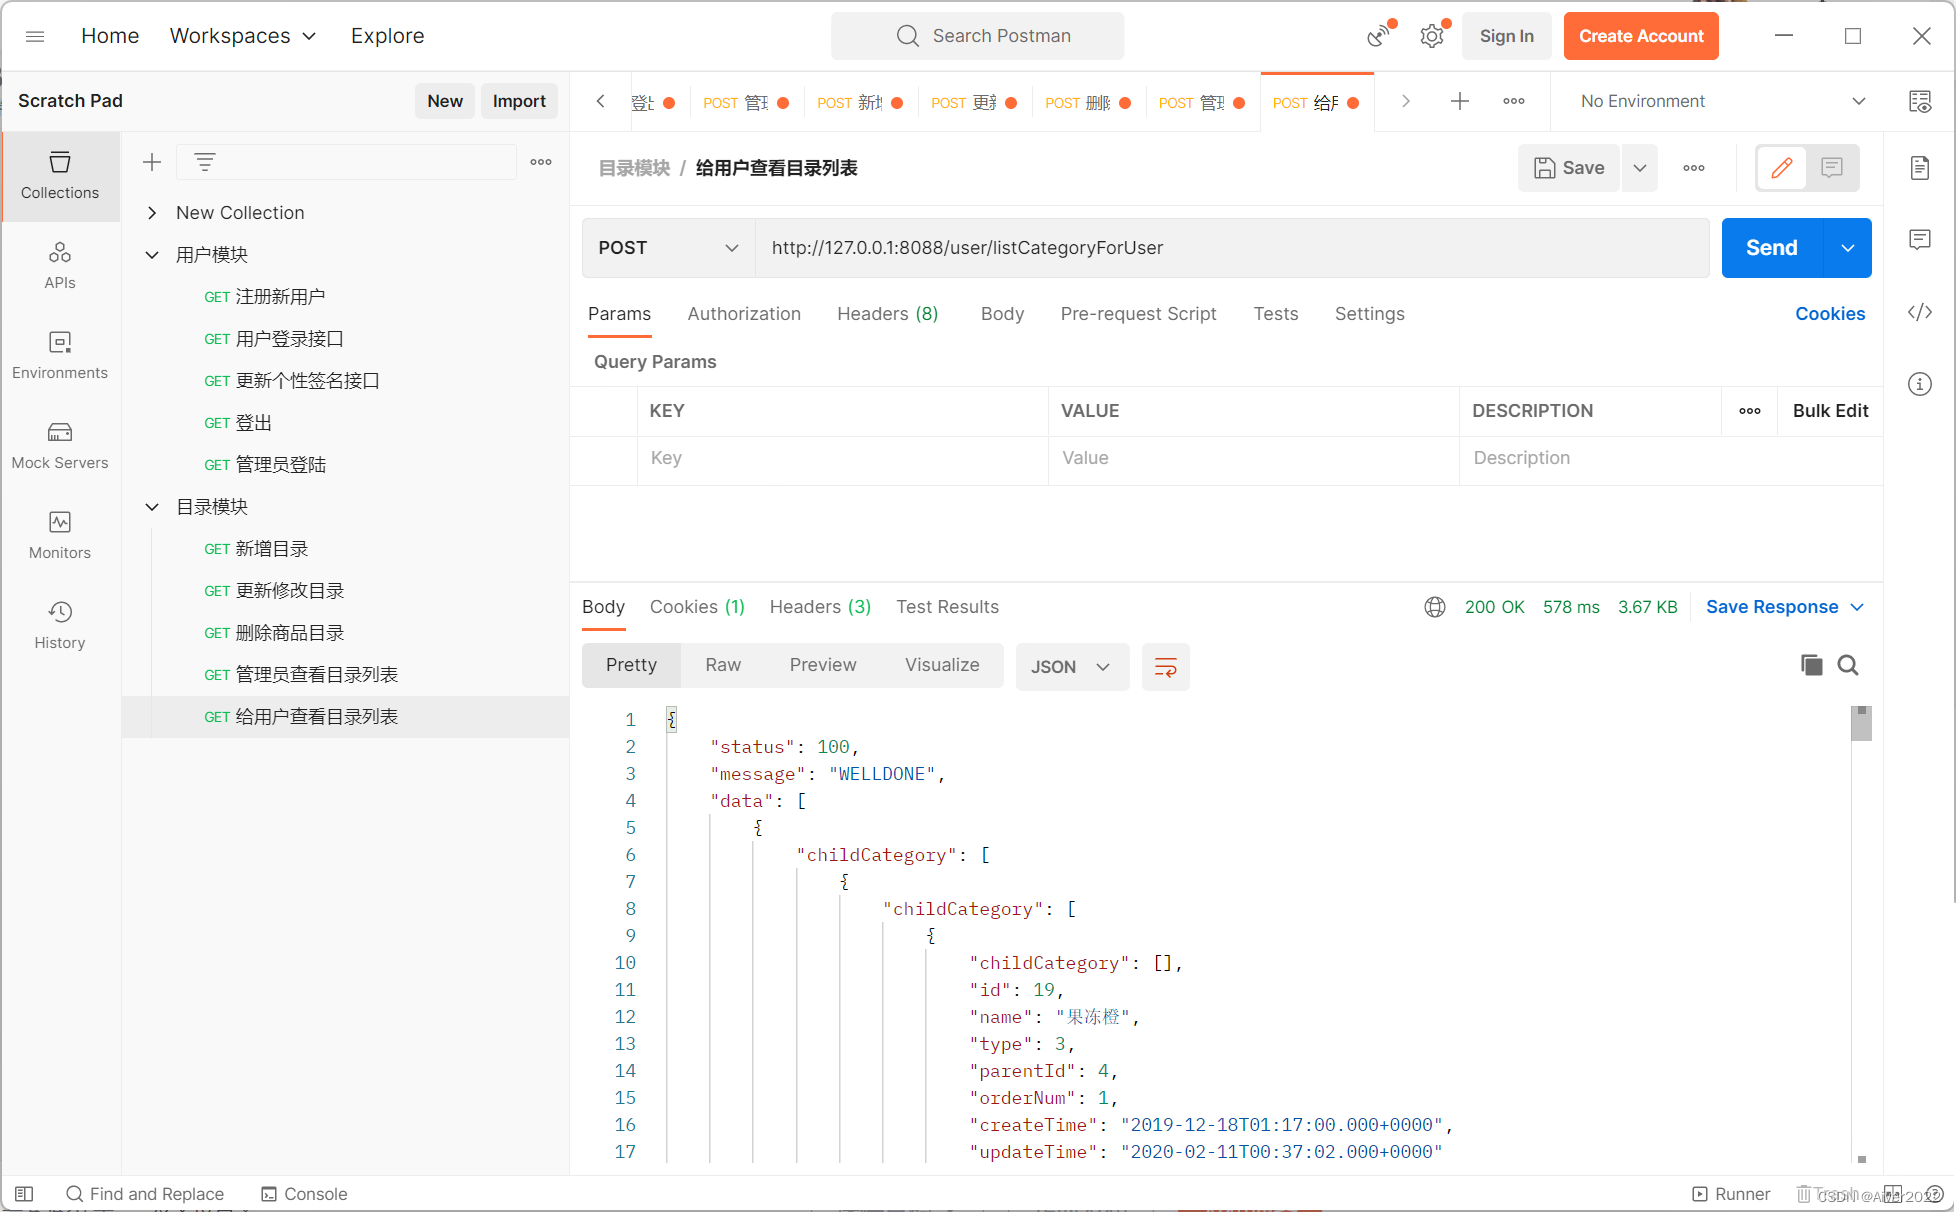Screen dimensions: 1956x1212
Task: Toggle response line wrap icon
Action: [1165, 667]
